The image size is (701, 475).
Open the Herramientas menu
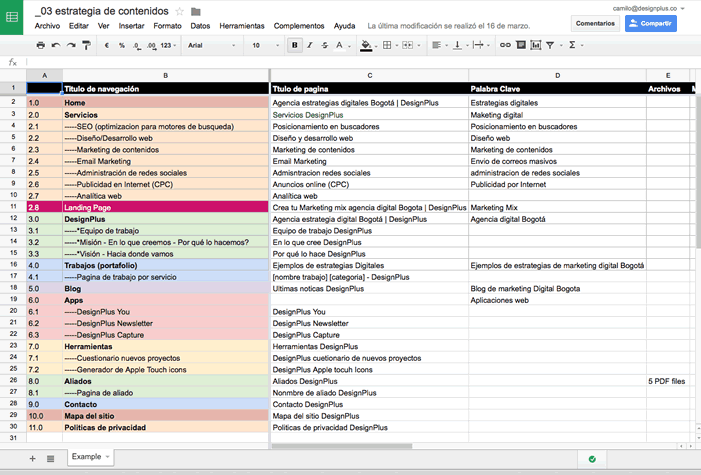tap(242, 26)
